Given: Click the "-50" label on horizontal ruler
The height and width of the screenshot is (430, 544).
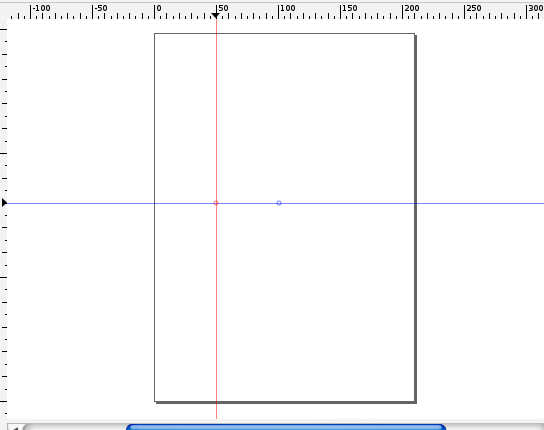Looking at the screenshot, I should tap(101, 8).
